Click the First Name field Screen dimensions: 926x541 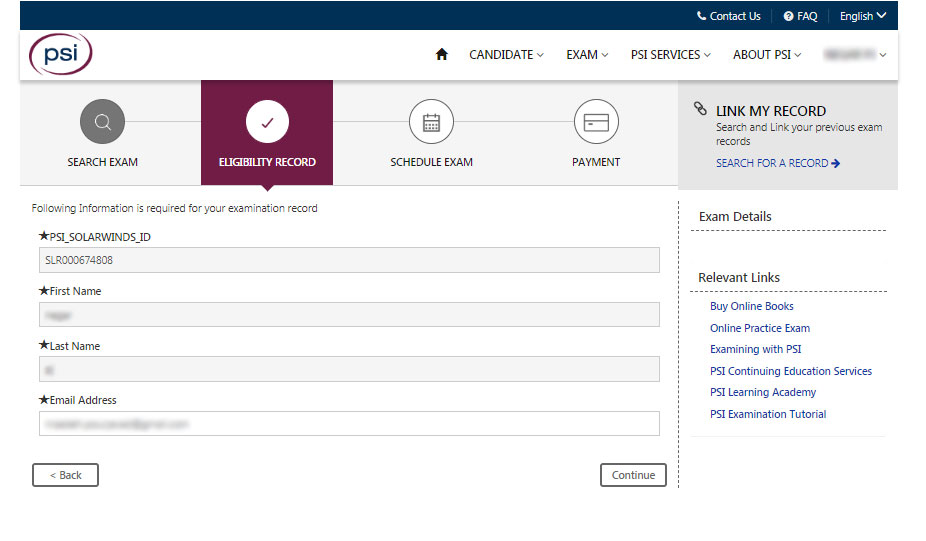point(349,314)
